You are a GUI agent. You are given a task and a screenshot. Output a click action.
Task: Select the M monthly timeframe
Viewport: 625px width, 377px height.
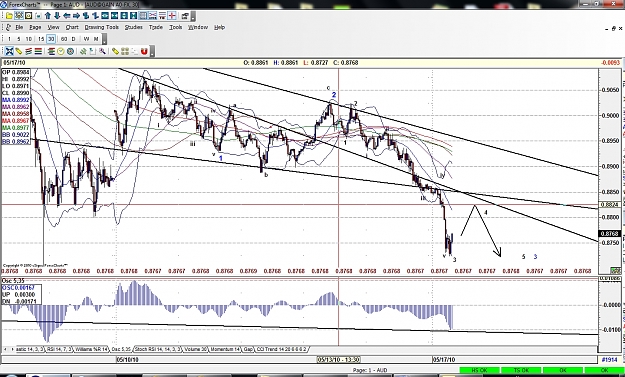[96, 39]
